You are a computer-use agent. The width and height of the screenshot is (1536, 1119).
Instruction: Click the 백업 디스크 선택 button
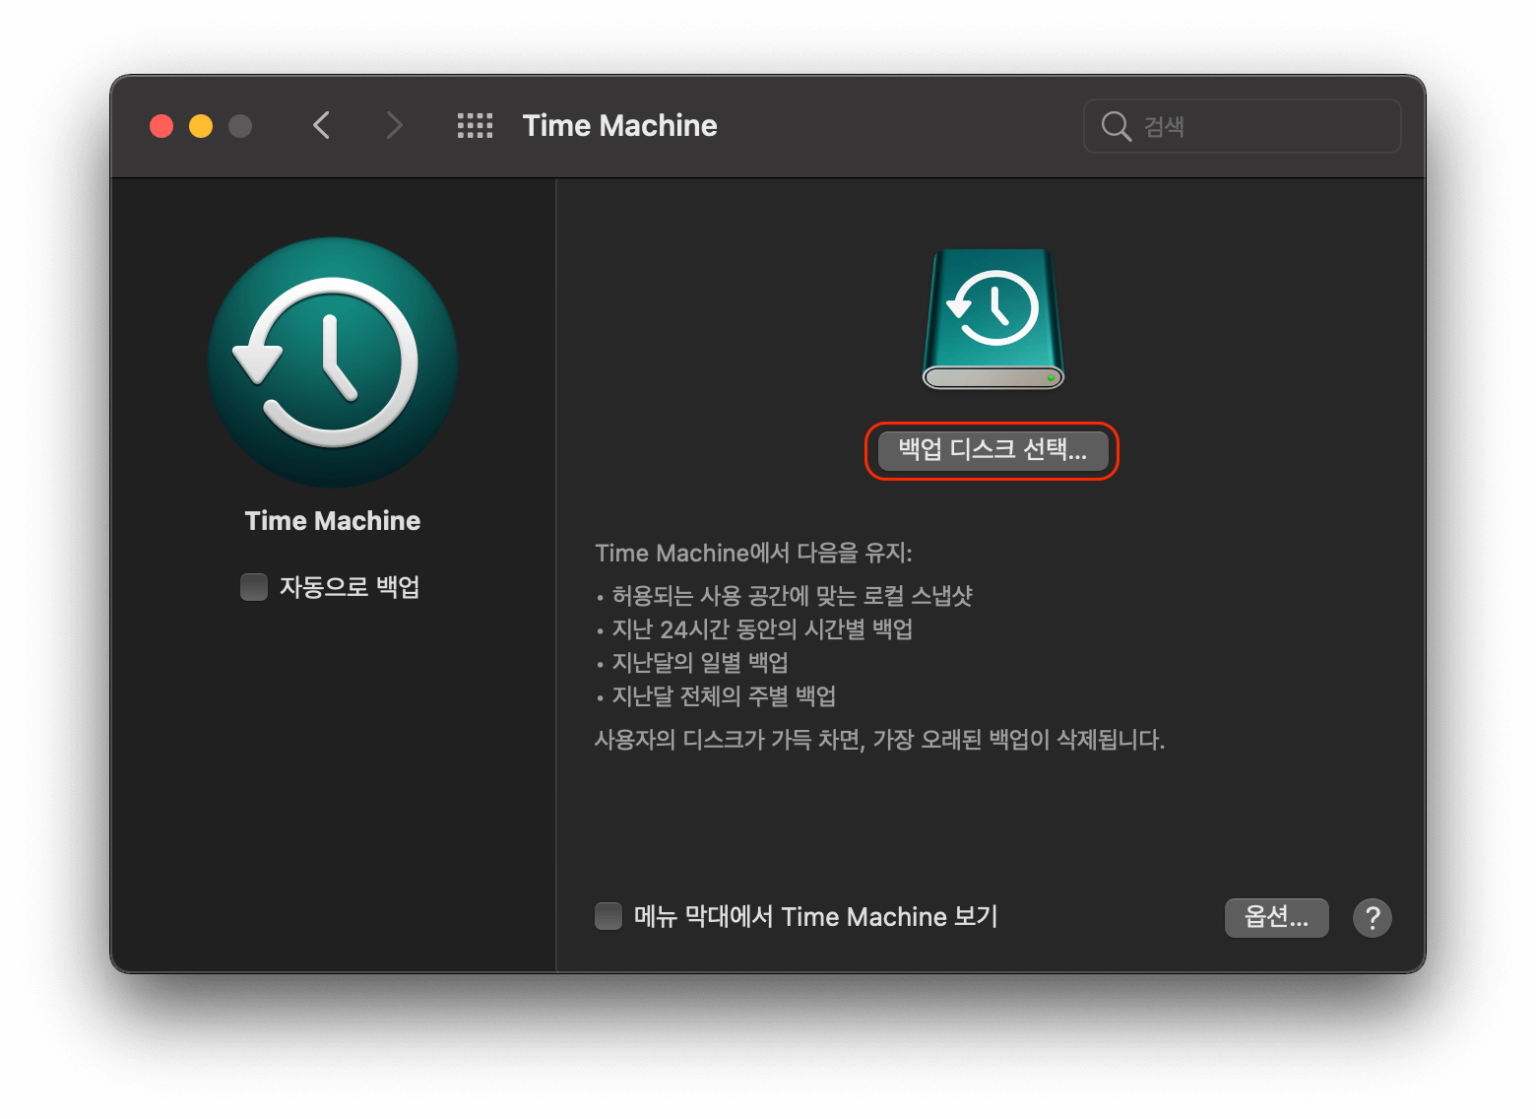coord(991,451)
